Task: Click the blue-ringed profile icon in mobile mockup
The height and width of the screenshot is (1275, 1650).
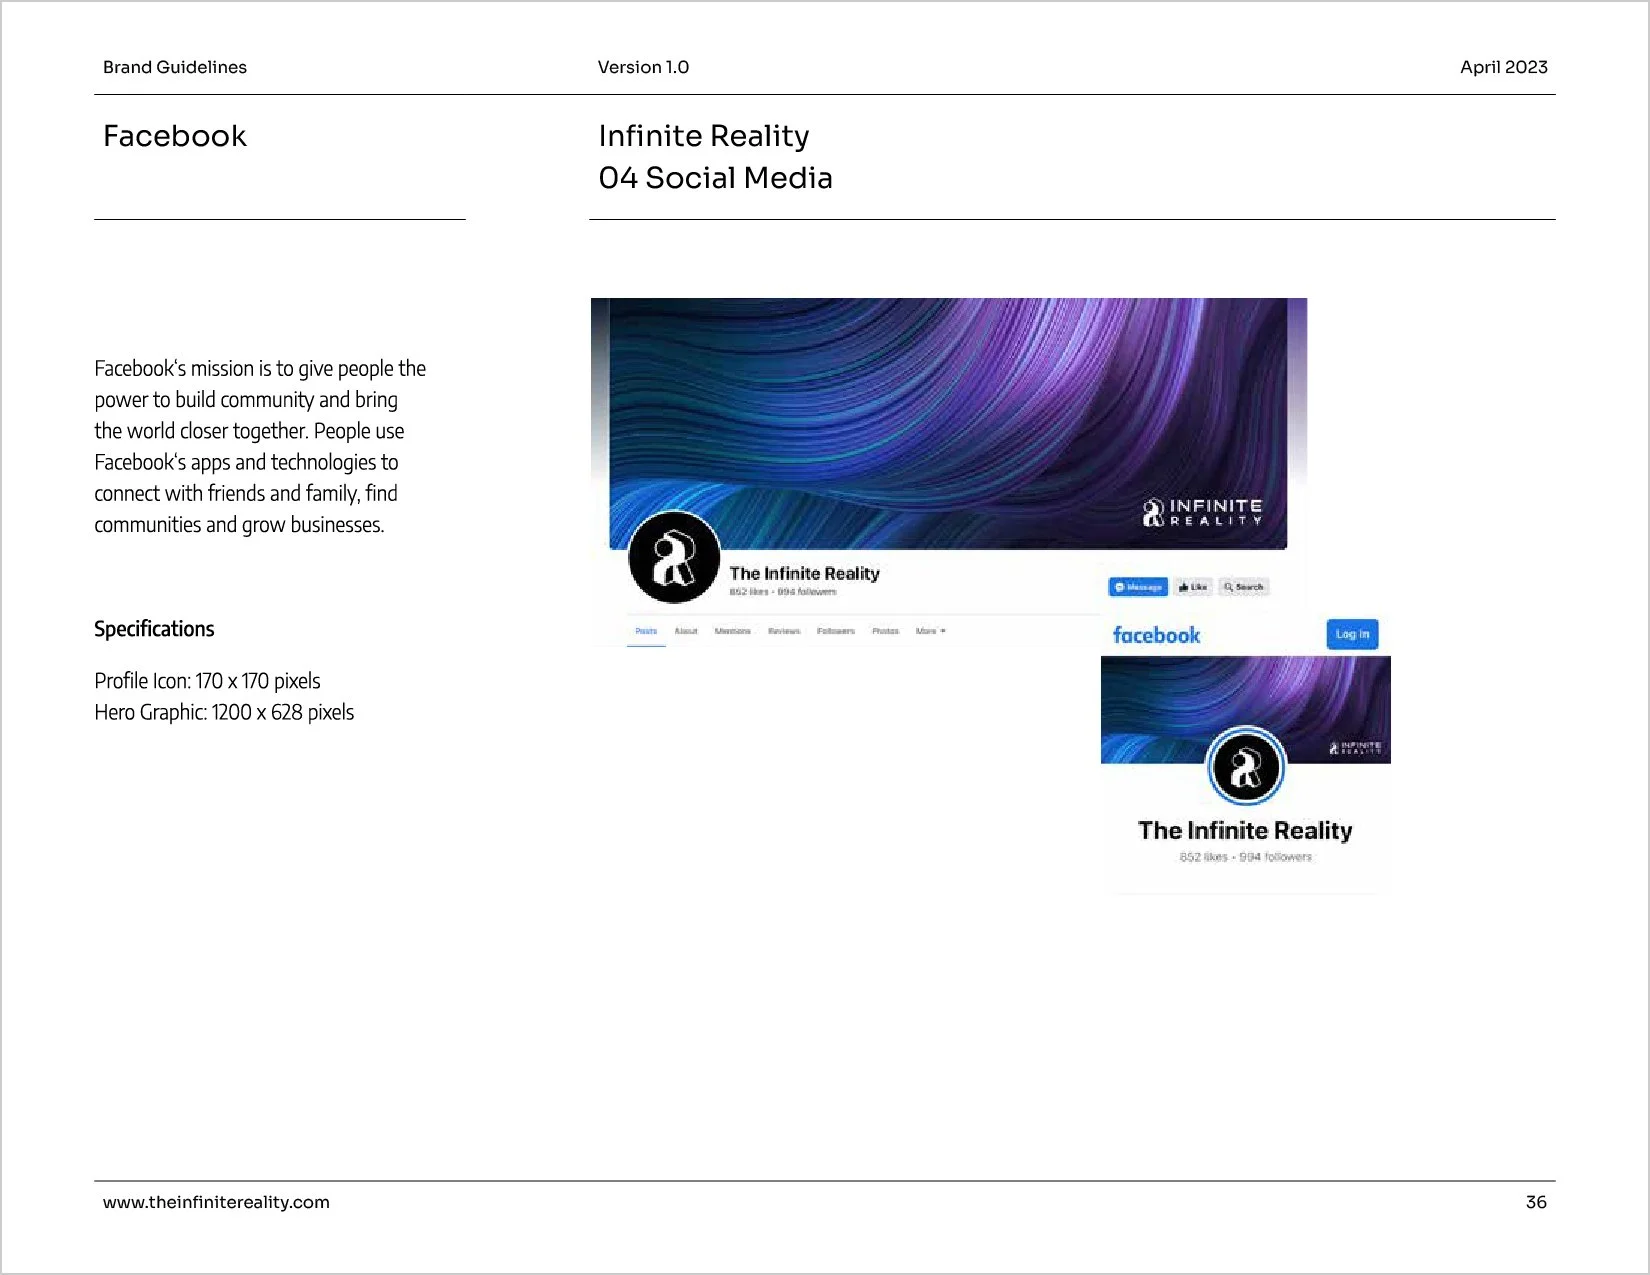Action: pos(1245,767)
